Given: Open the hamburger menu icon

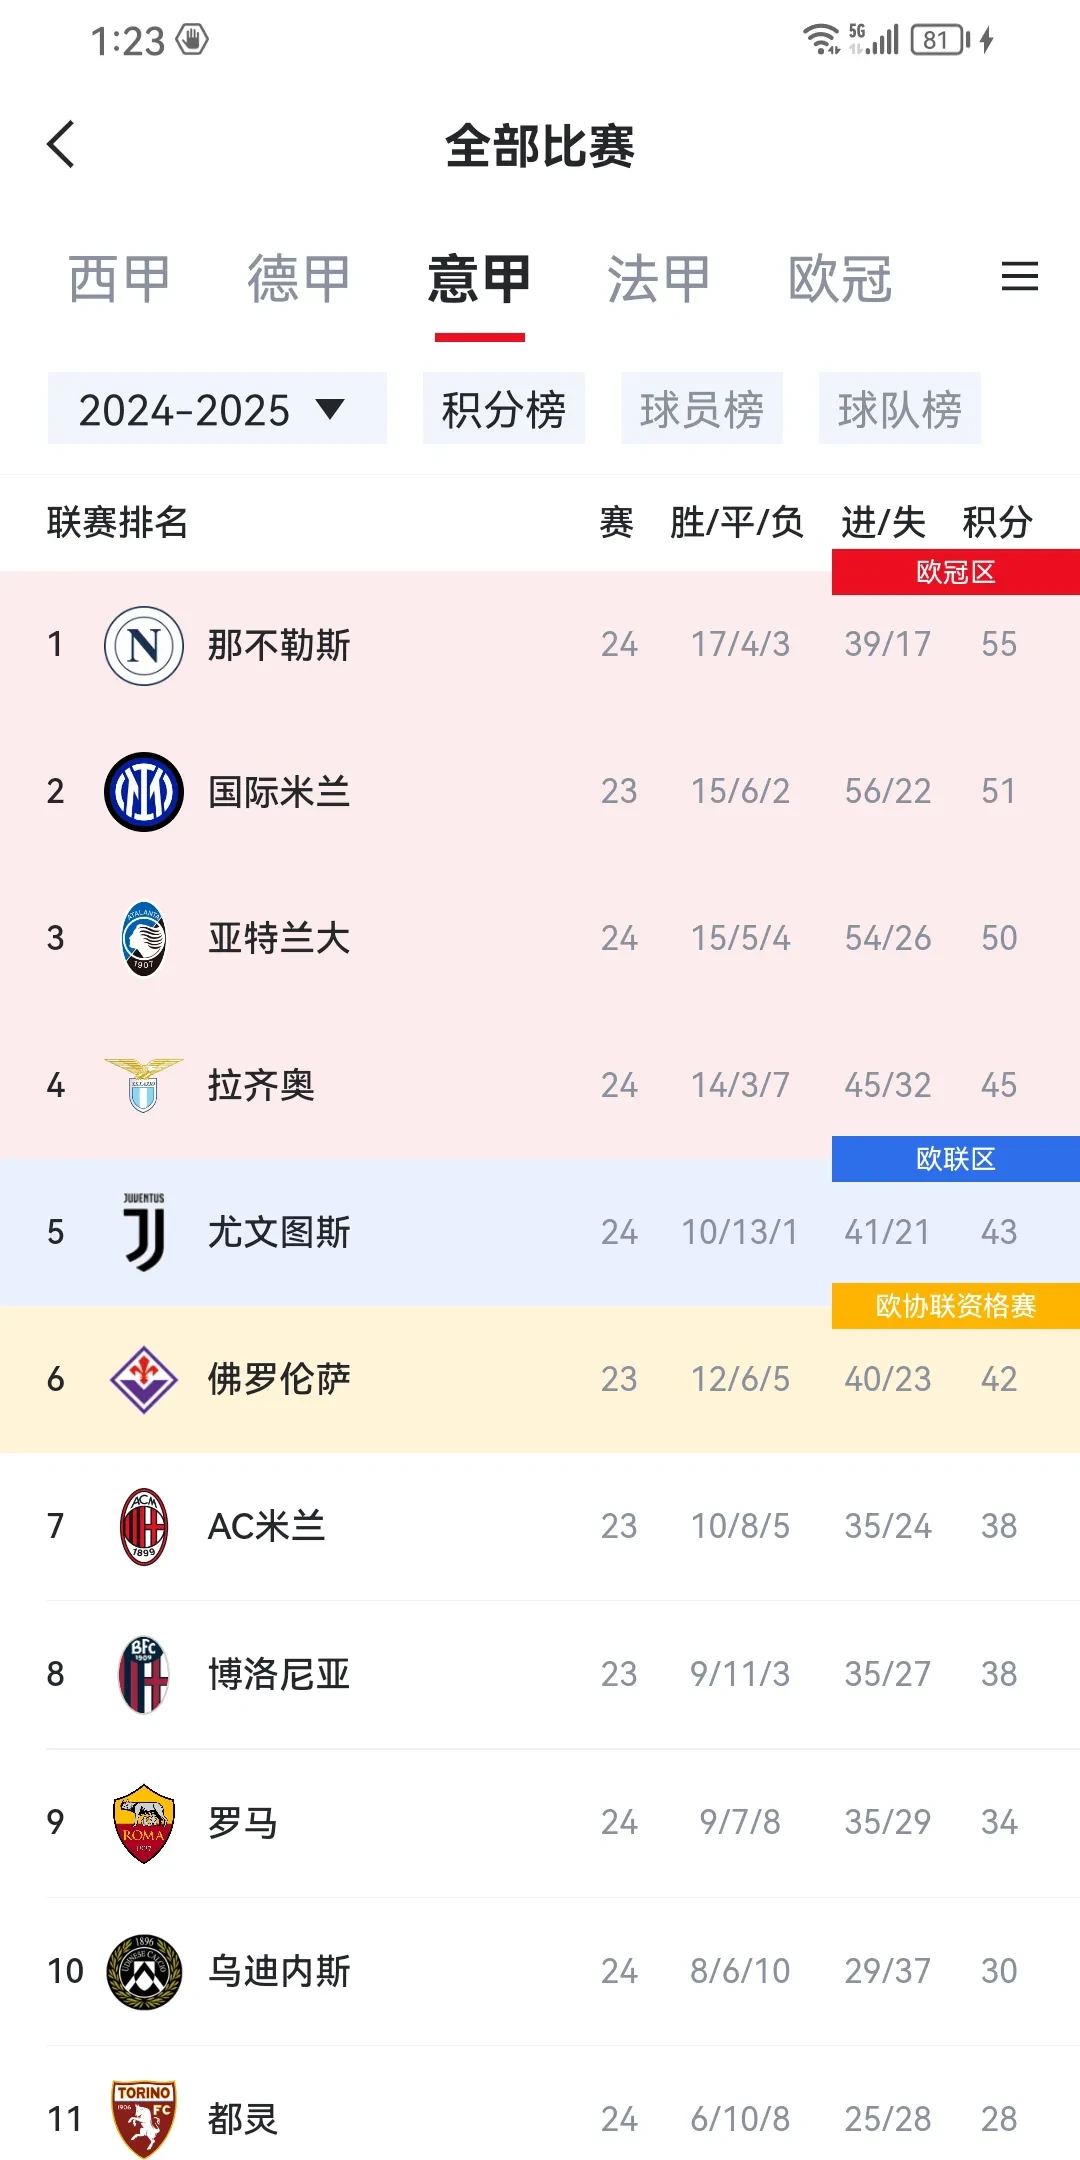Looking at the screenshot, I should tap(1020, 277).
